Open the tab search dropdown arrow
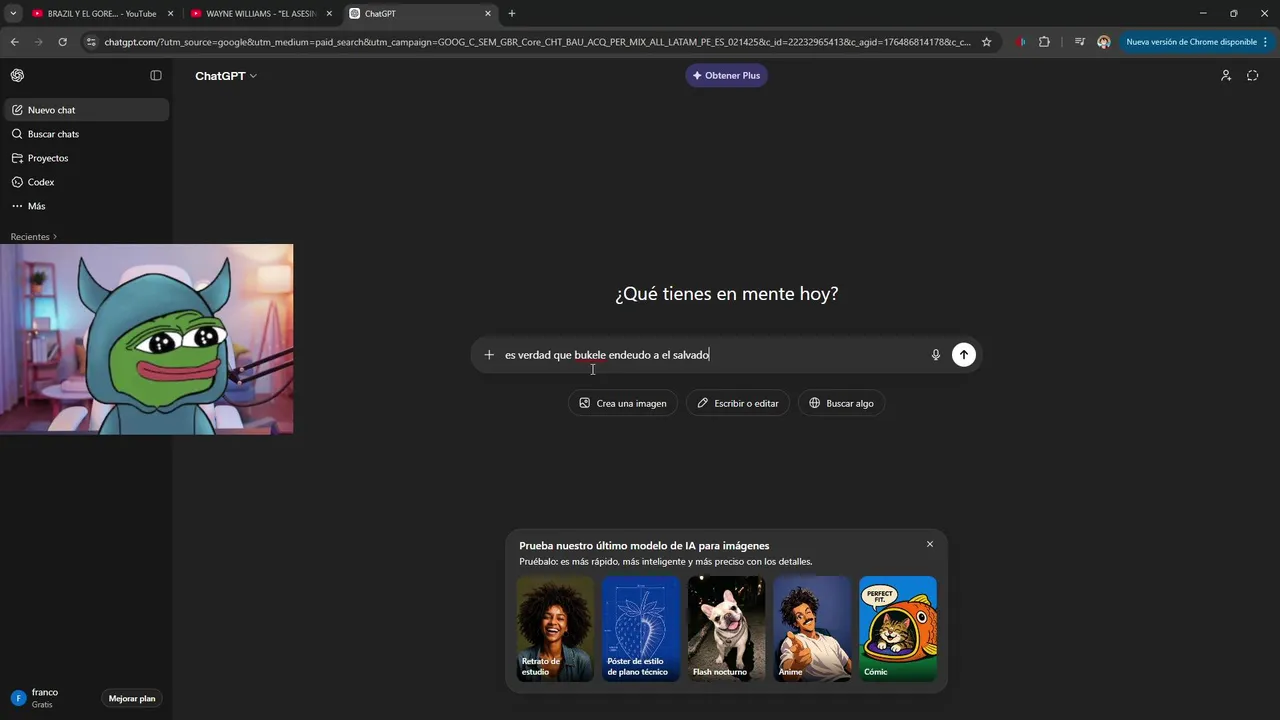 (13, 14)
